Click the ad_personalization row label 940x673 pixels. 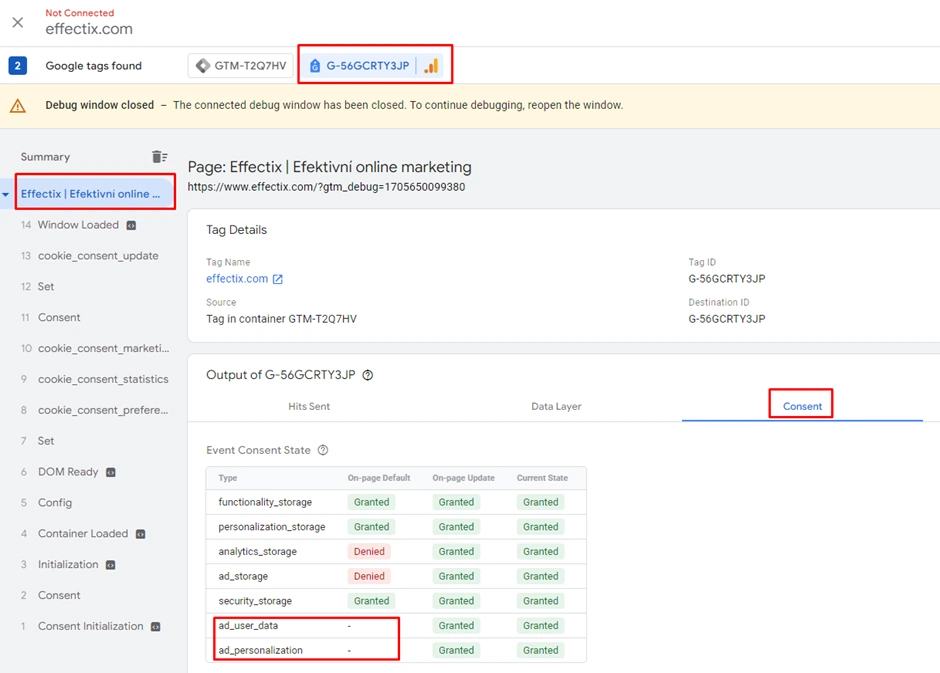260,650
